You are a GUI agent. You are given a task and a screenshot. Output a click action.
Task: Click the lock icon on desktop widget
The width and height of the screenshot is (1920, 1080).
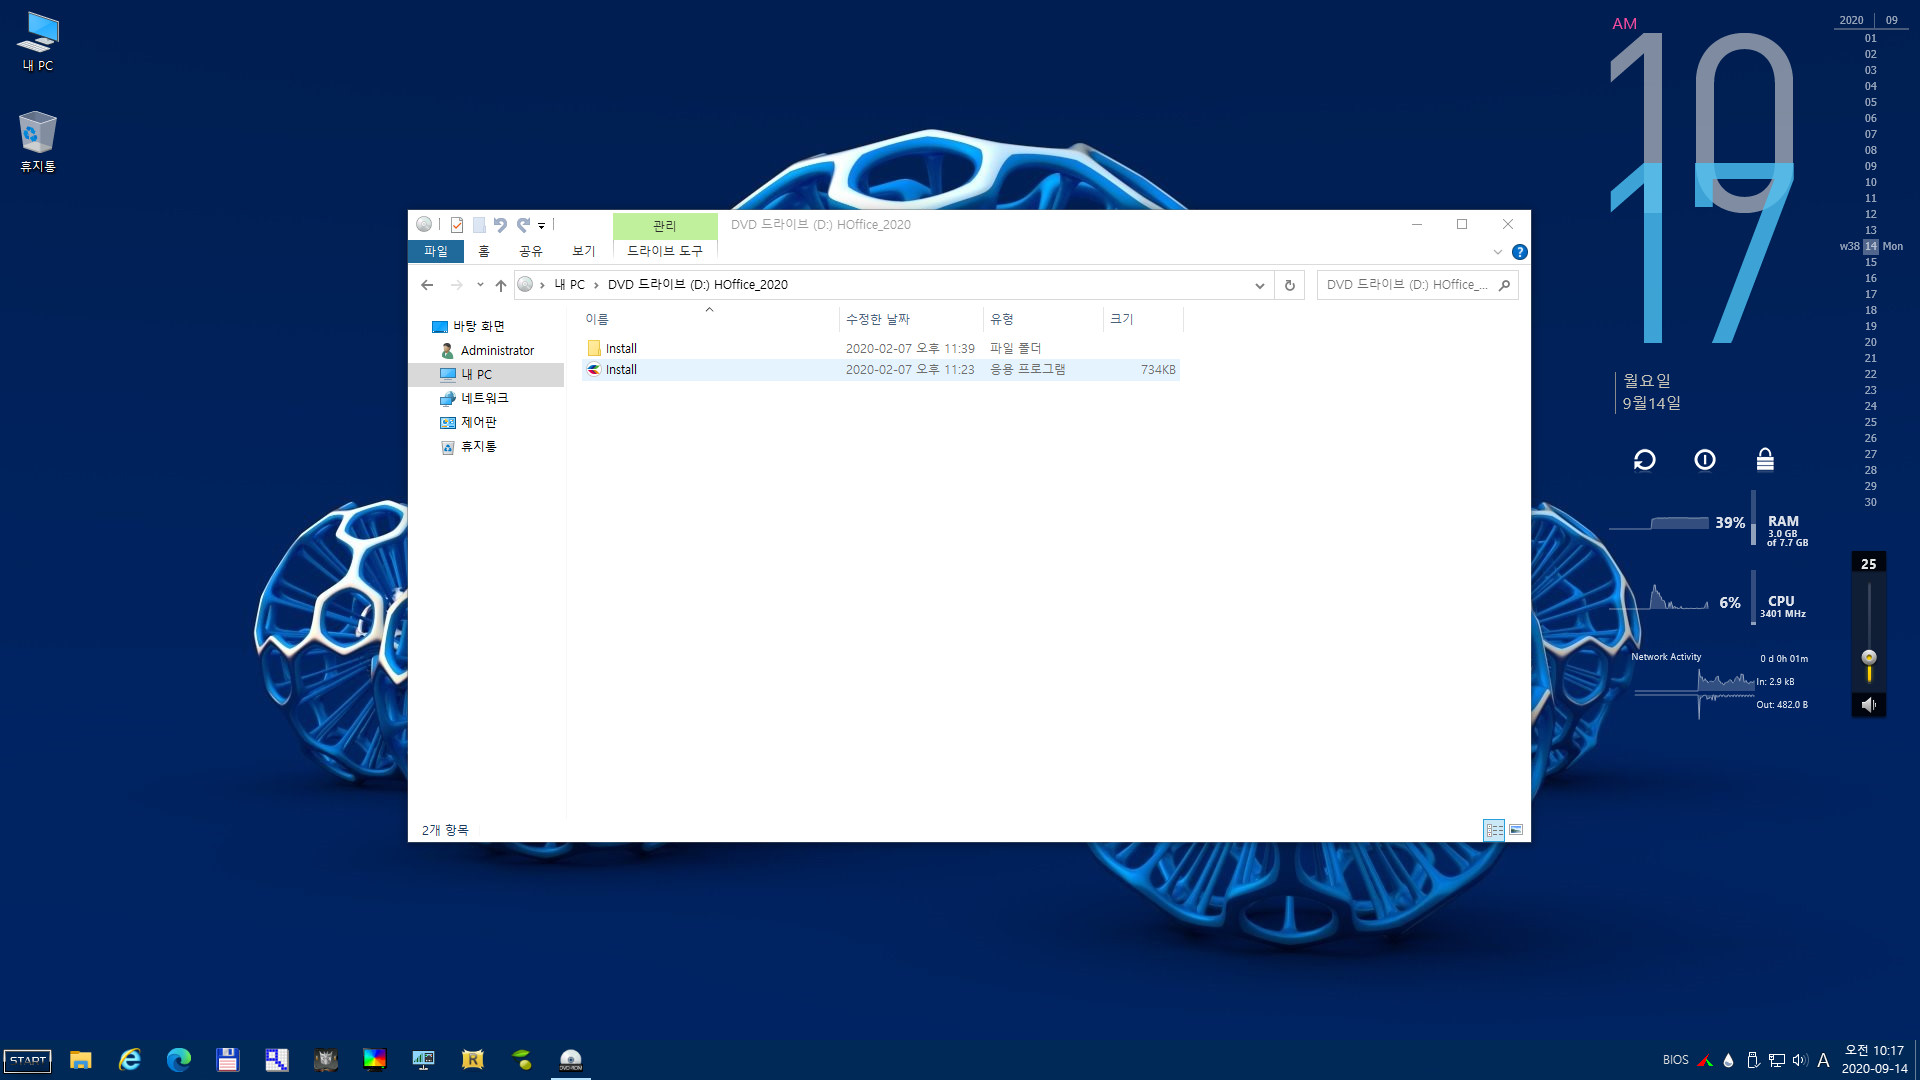pyautogui.click(x=1765, y=459)
